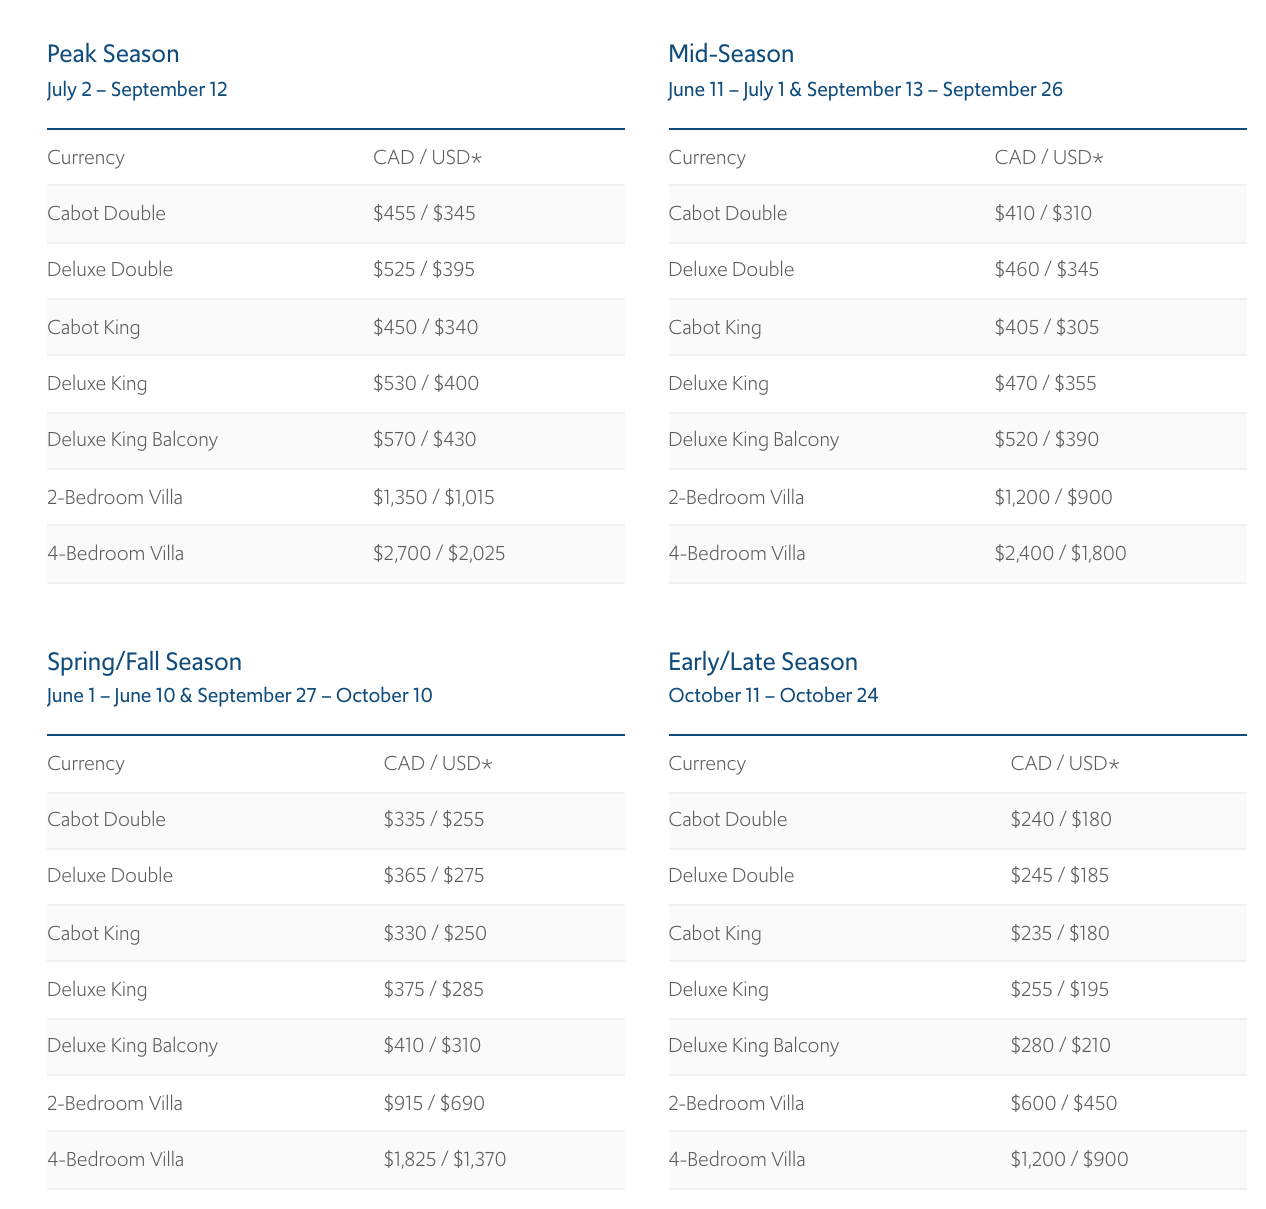Click the October 11 – October 24 date range
1266x1209 pixels.
tap(773, 696)
